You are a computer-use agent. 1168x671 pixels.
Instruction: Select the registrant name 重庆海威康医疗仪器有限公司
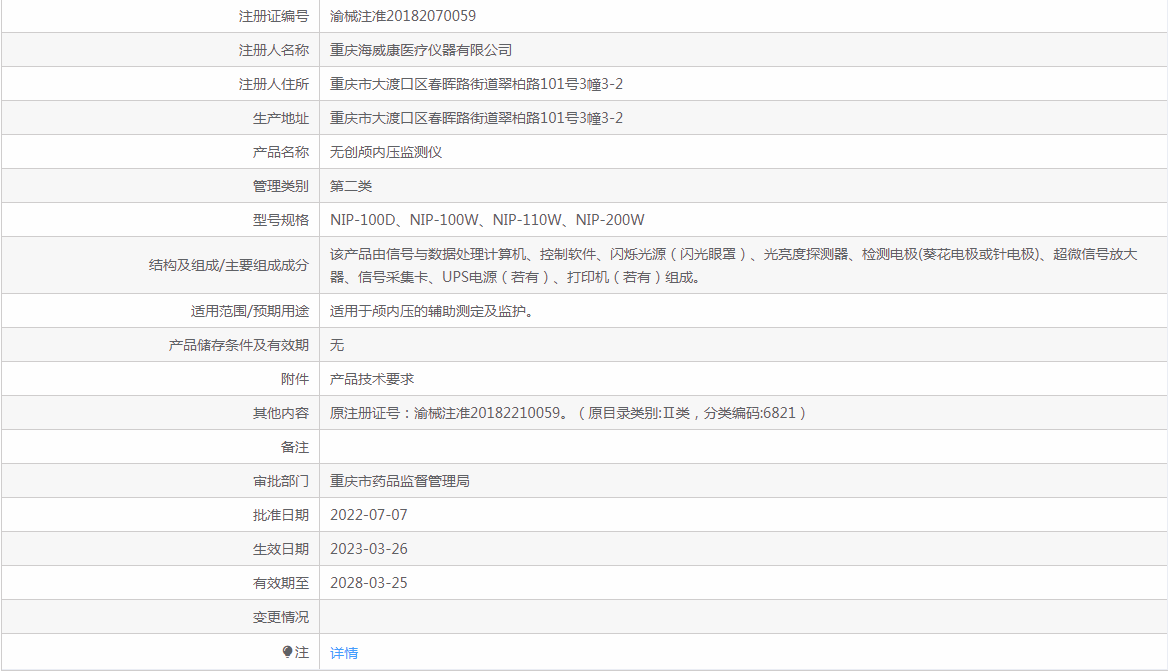(x=421, y=50)
